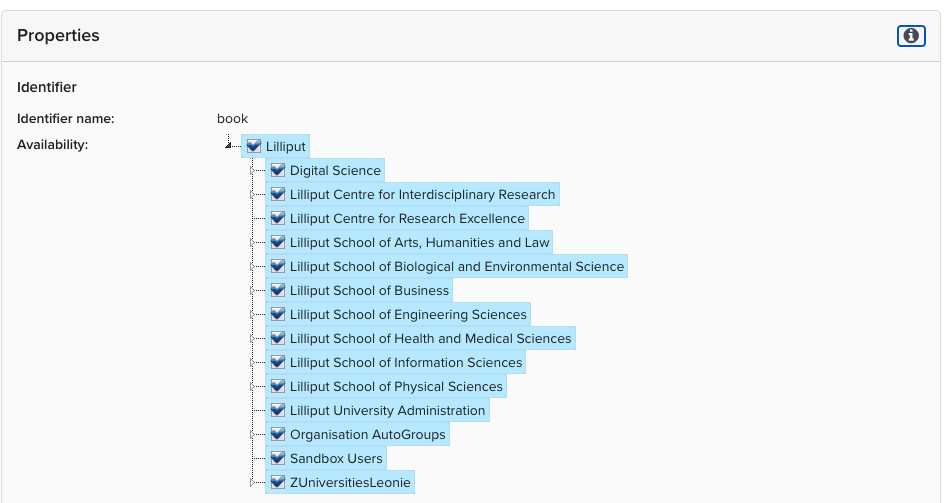This screenshot has width=950, height=503.
Task: Open the Properties info icon
Action: coord(911,36)
